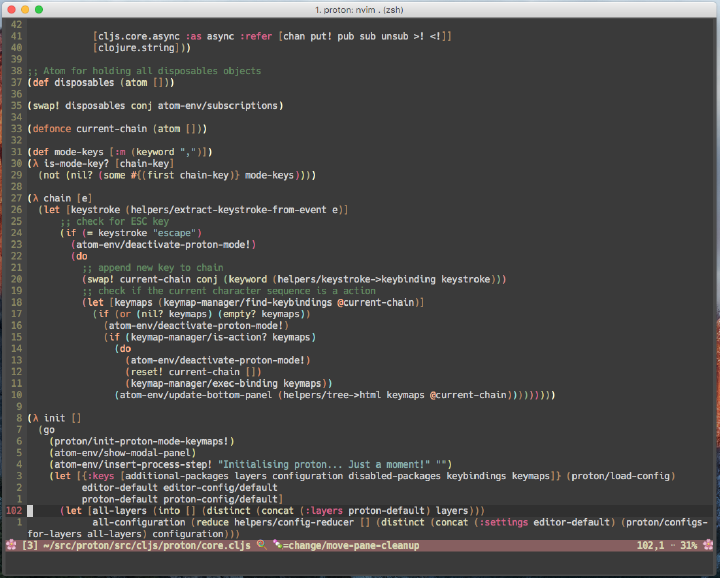Click 'atom-env/show-modal-panel' call

click(123, 453)
